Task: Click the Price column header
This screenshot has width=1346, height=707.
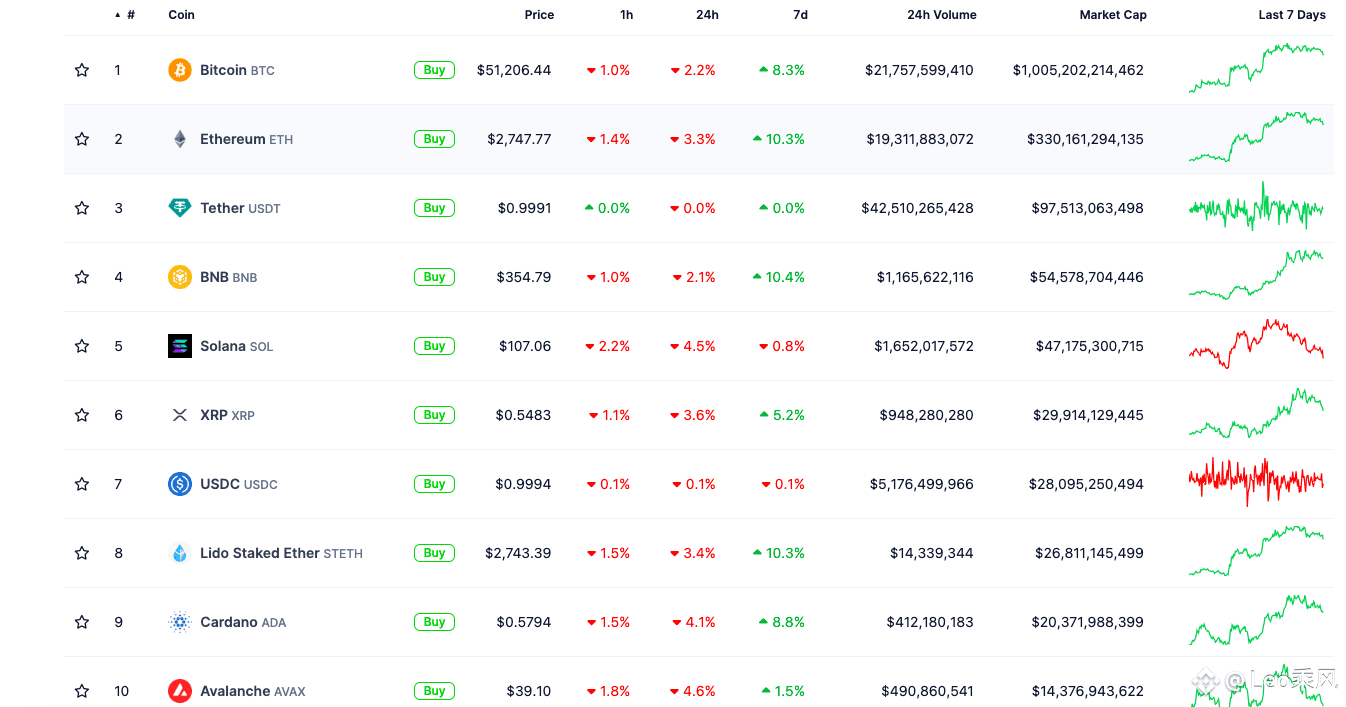Action: tap(539, 15)
